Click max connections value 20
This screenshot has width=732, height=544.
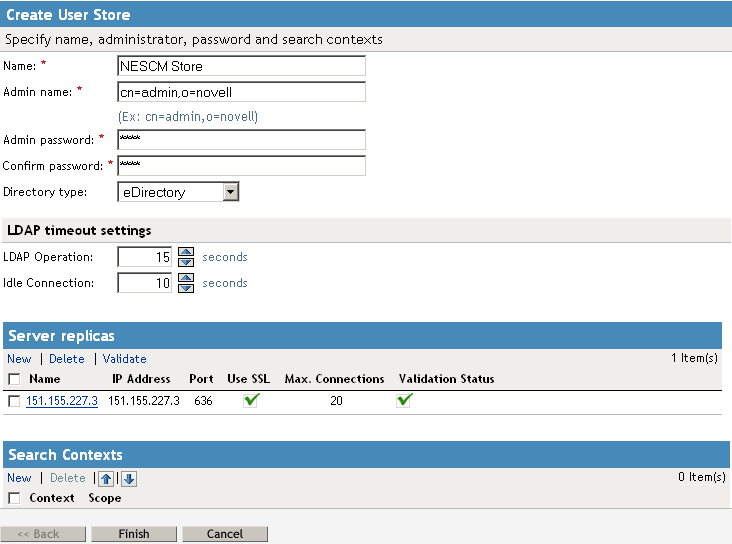tap(336, 401)
